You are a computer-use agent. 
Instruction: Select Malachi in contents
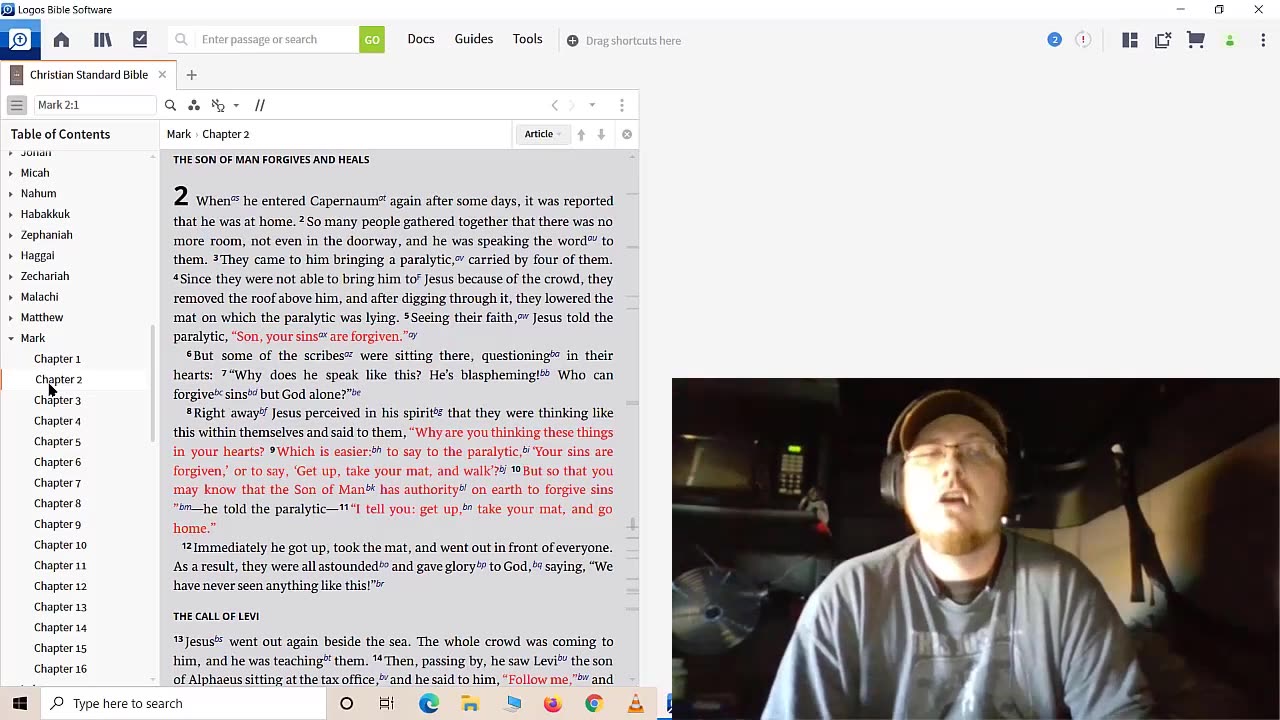[x=40, y=297]
